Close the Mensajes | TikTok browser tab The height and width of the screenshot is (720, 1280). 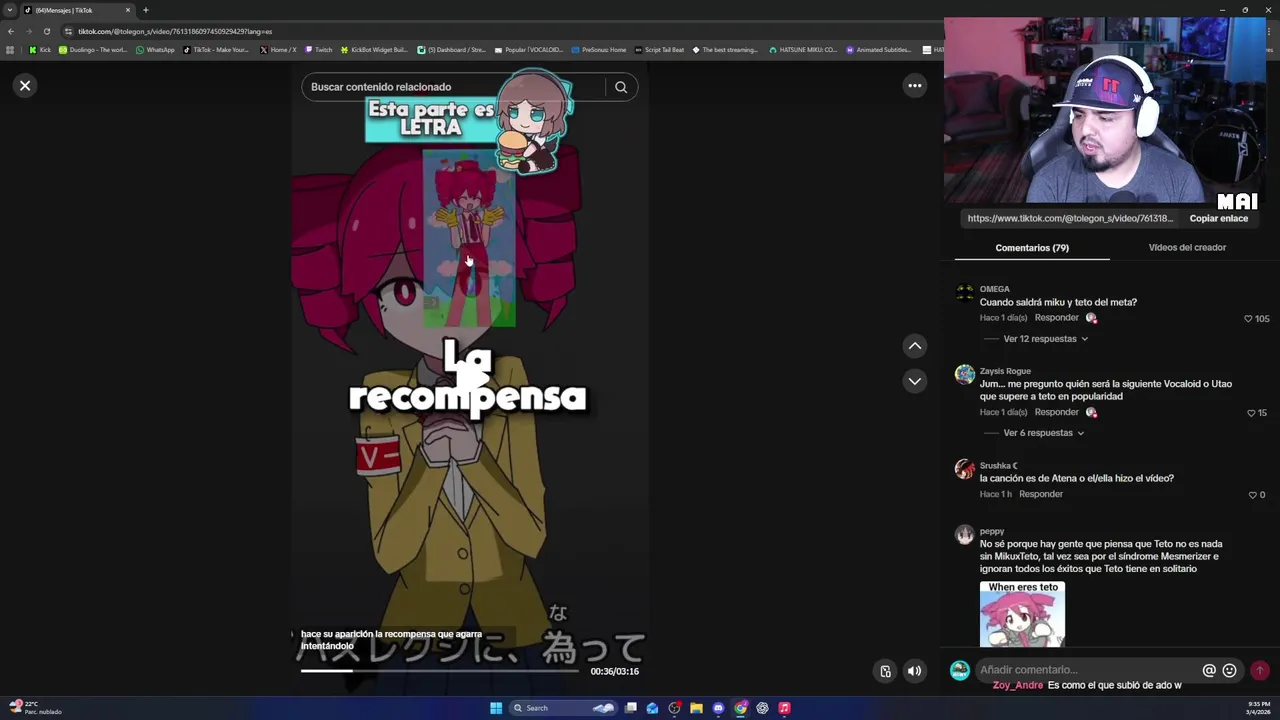pos(128,10)
